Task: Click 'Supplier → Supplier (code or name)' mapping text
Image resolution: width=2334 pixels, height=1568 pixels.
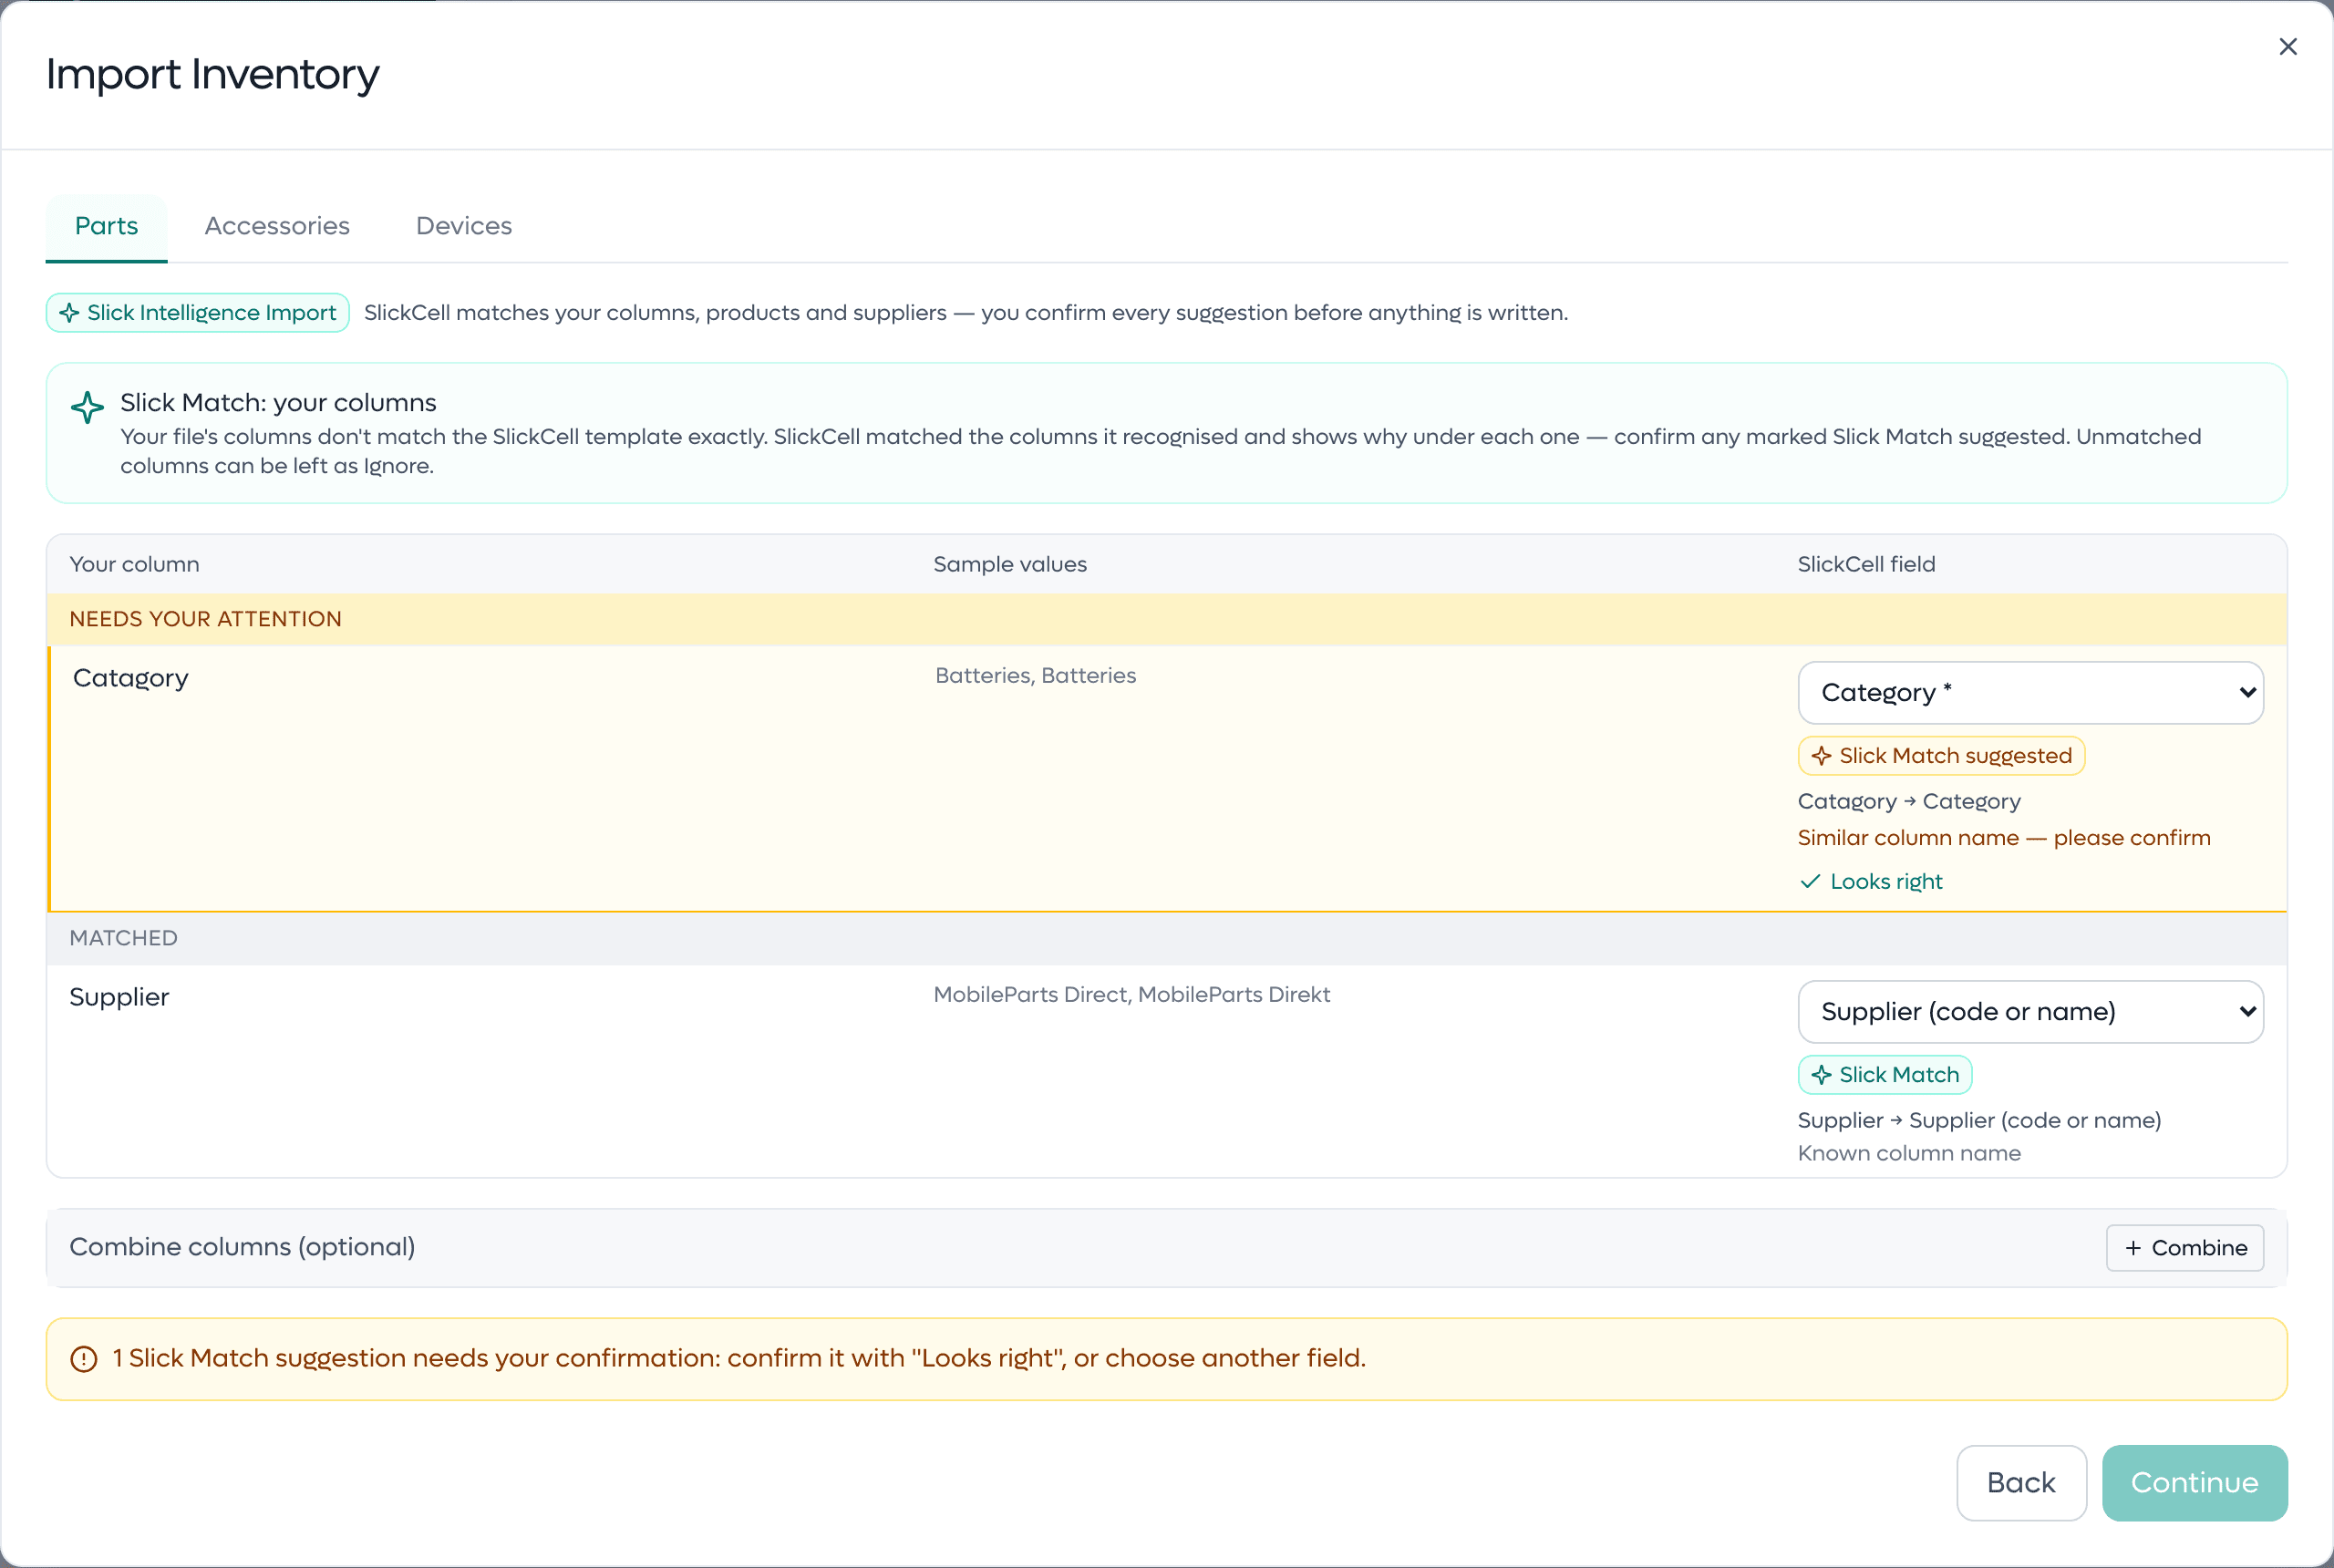Action: click(x=1979, y=1121)
